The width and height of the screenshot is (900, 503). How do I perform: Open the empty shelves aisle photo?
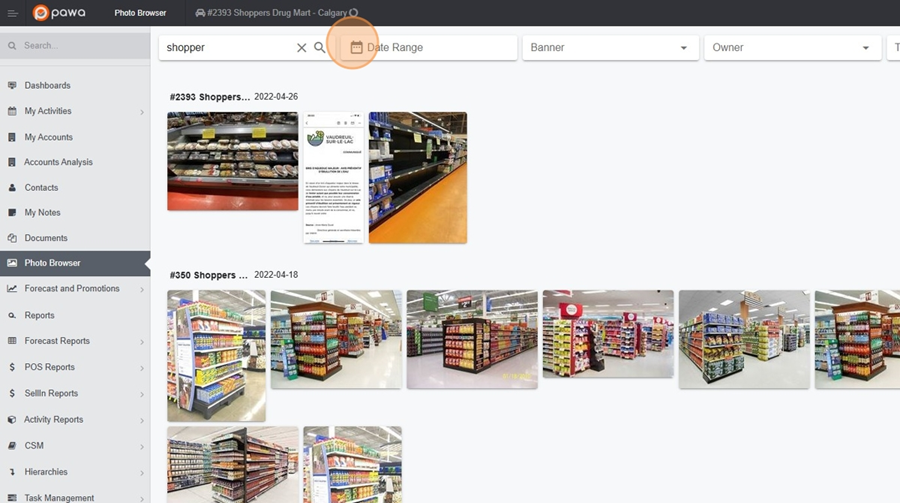click(x=418, y=177)
